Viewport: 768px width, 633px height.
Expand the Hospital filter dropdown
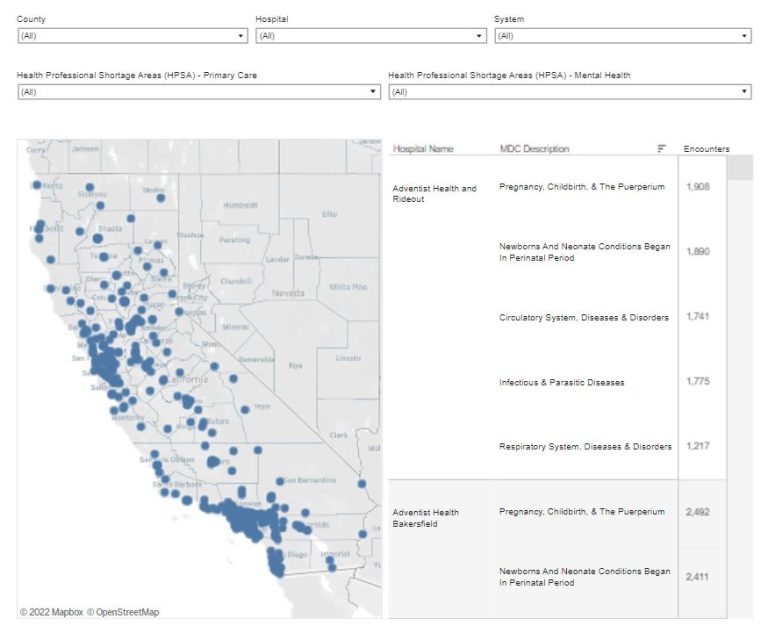[370, 36]
